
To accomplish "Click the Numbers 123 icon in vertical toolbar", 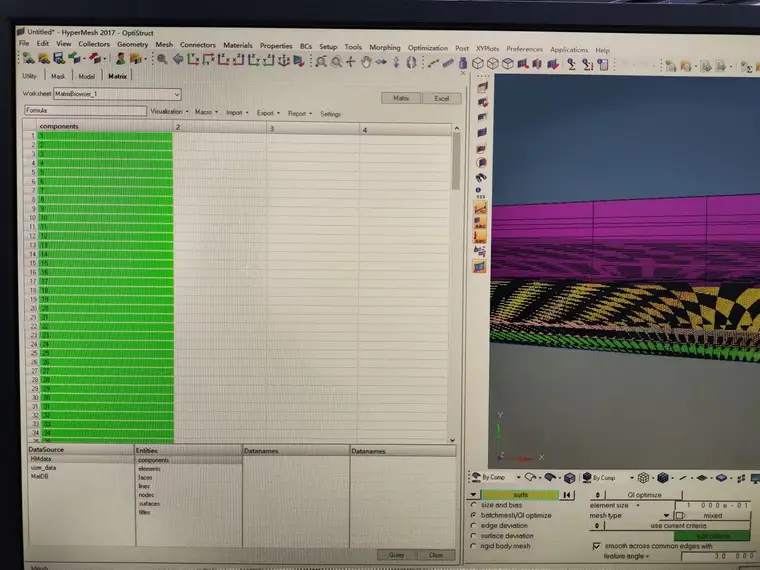I will pyautogui.click(x=480, y=193).
